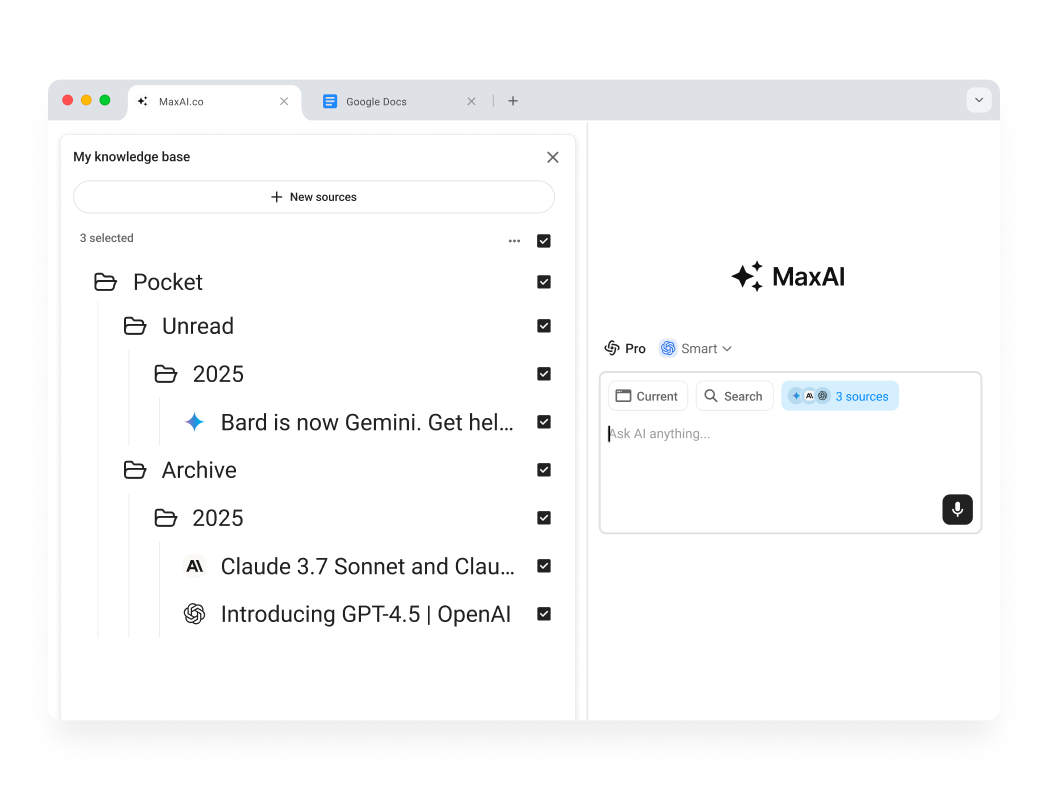Image resolution: width=1048 pixels, height=800 pixels.
Task: Click the OpenAI logo beside GPT-4.5 article
Action: tap(194, 614)
